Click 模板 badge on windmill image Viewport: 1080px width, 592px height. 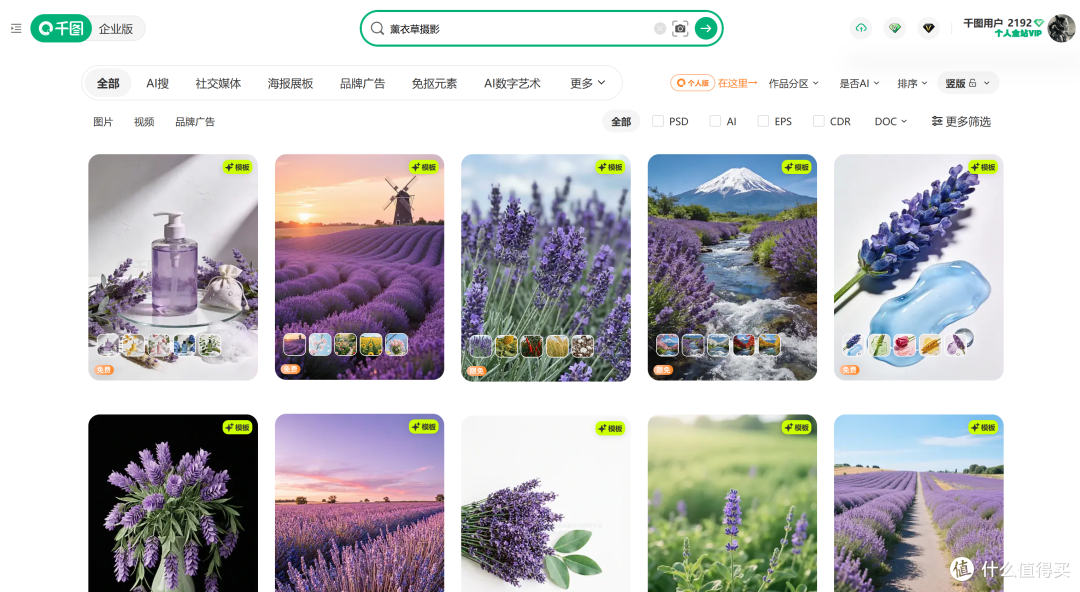click(424, 167)
